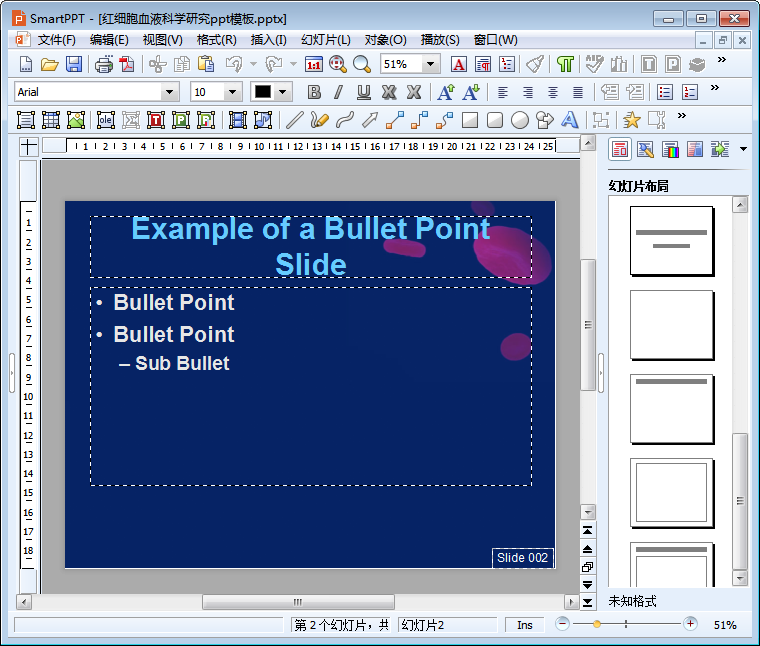Expand standard toolbar overflow chevron
This screenshot has width=760, height=646.
pos(722,59)
